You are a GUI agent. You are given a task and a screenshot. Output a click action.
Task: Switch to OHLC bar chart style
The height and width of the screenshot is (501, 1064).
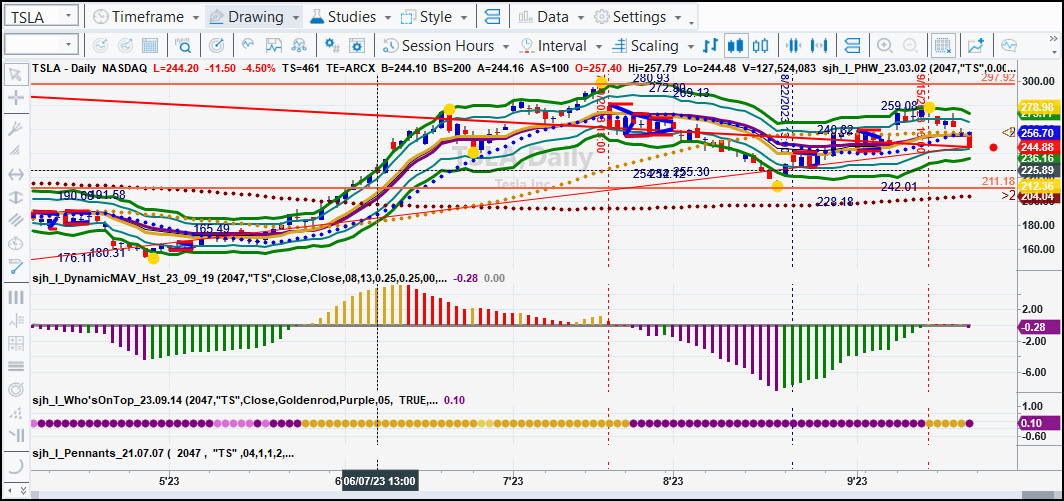710,45
